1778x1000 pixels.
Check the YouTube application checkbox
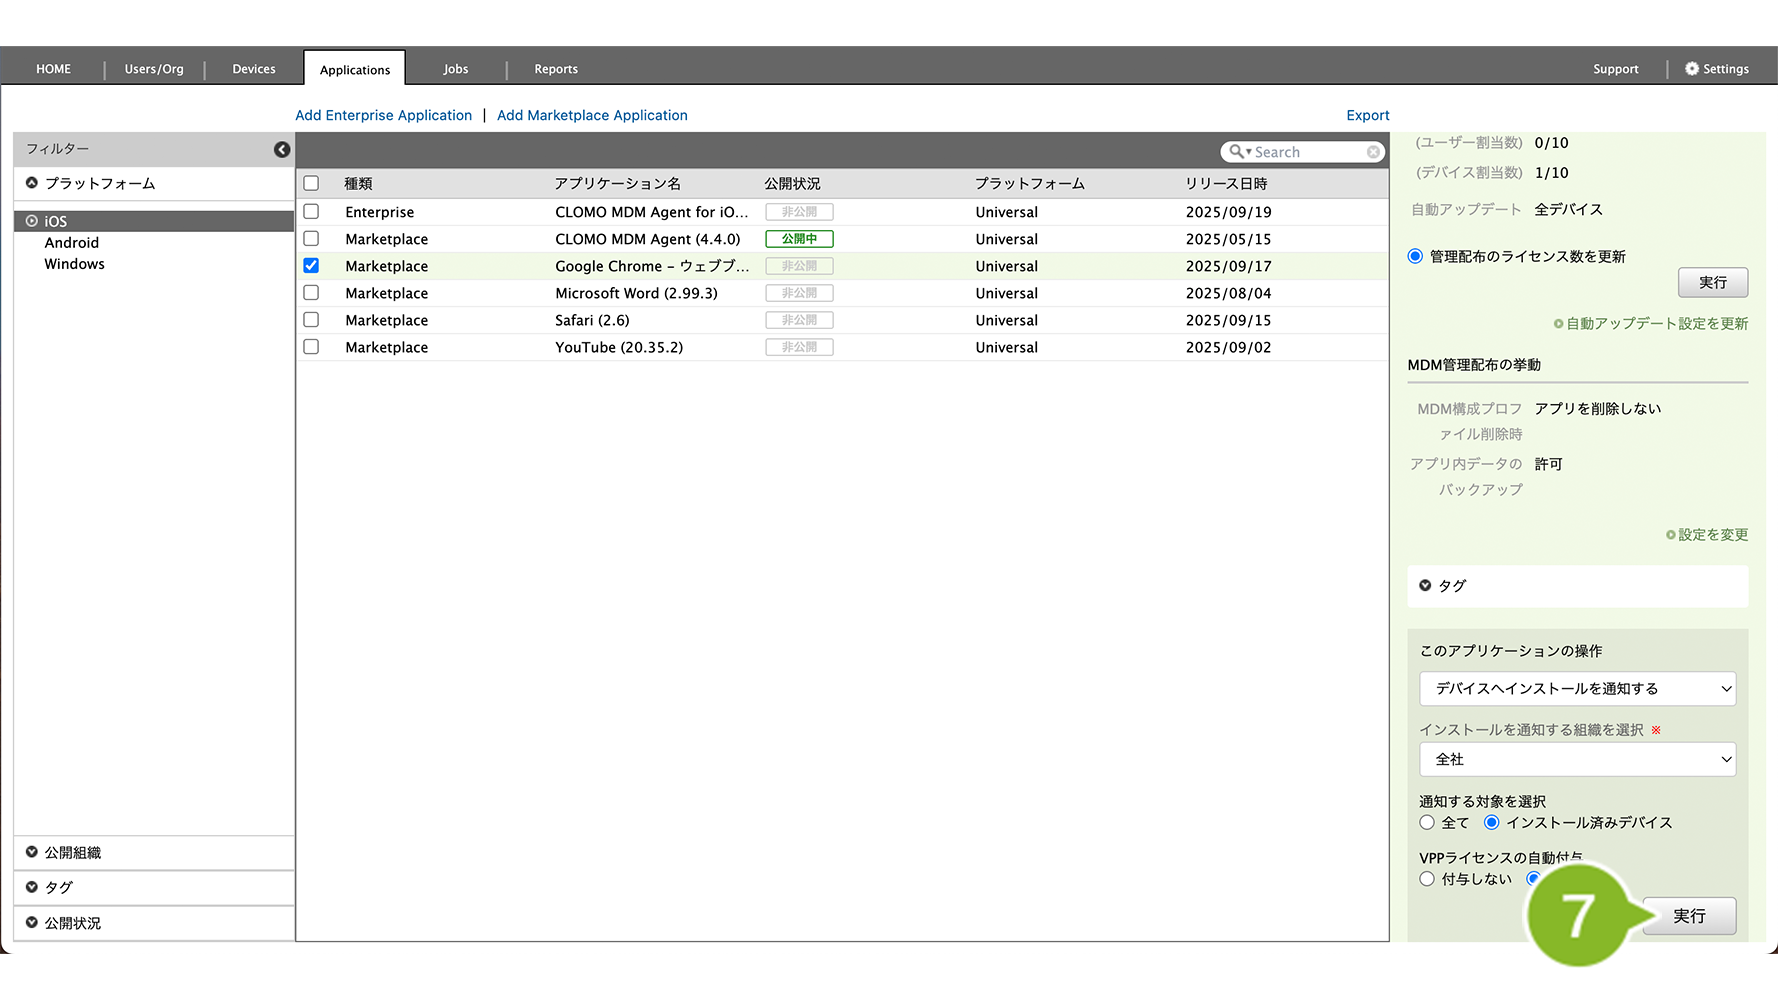311,347
